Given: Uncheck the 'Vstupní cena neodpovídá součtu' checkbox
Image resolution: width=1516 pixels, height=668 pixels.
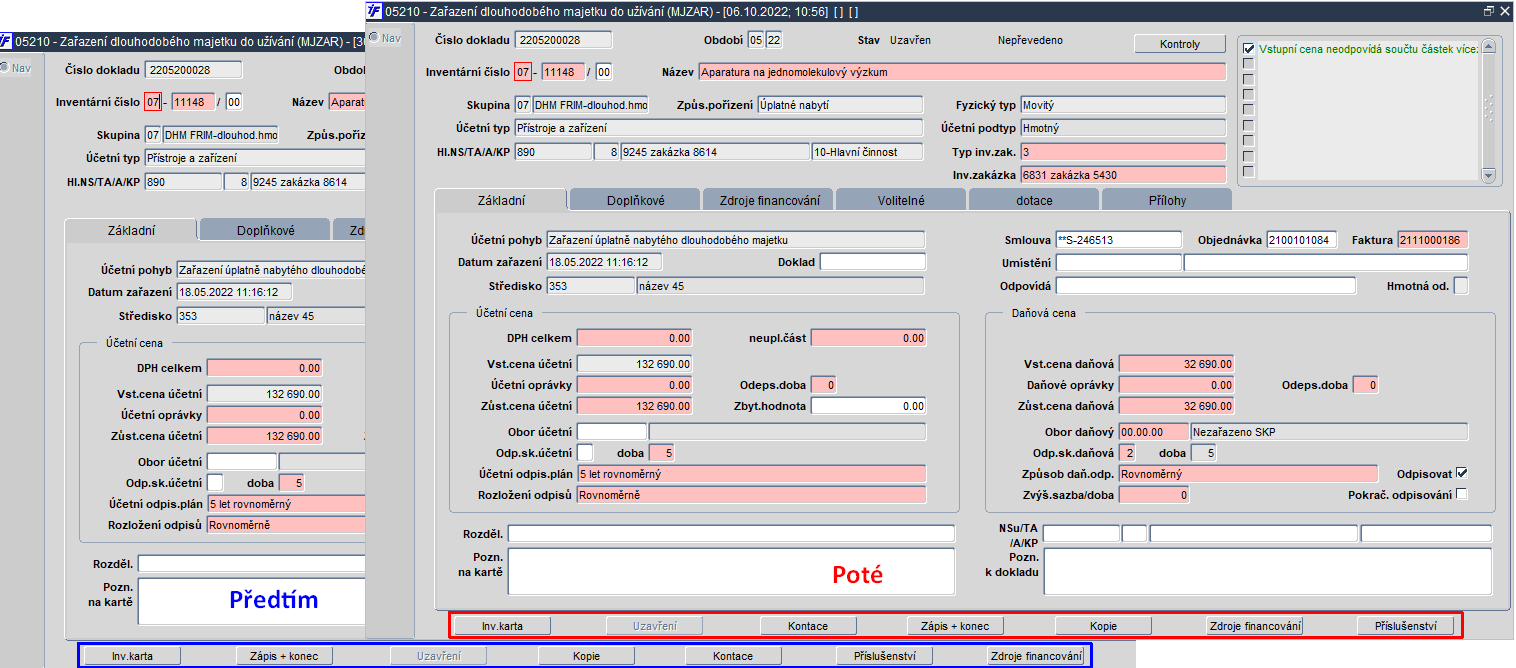Looking at the screenshot, I should (x=1248, y=48).
